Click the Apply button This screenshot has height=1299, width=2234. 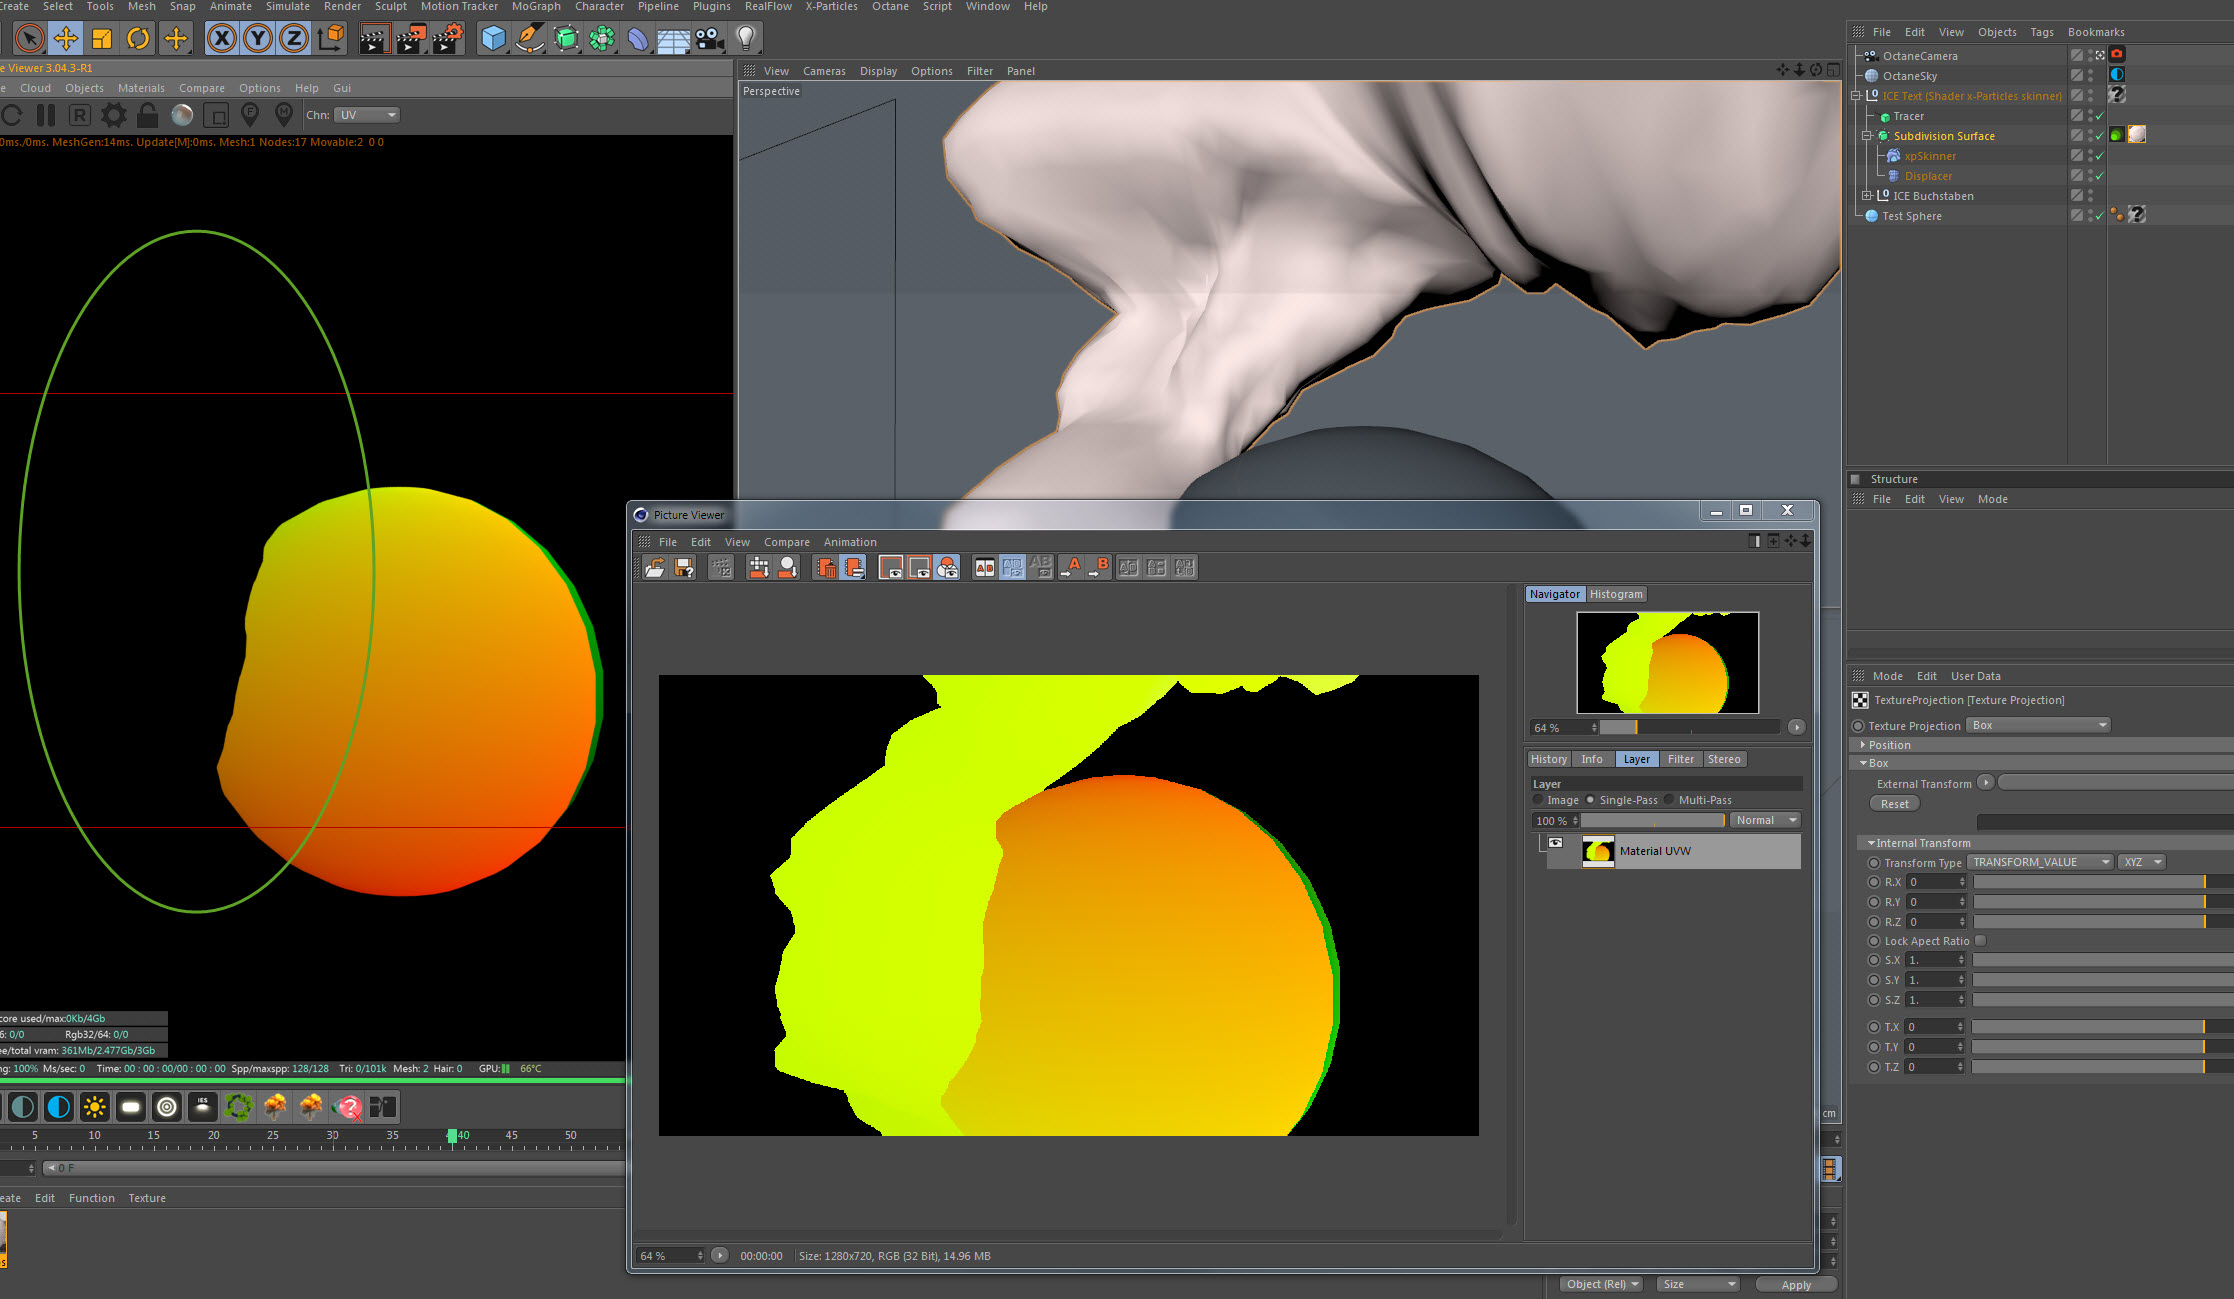[x=1795, y=1285]
